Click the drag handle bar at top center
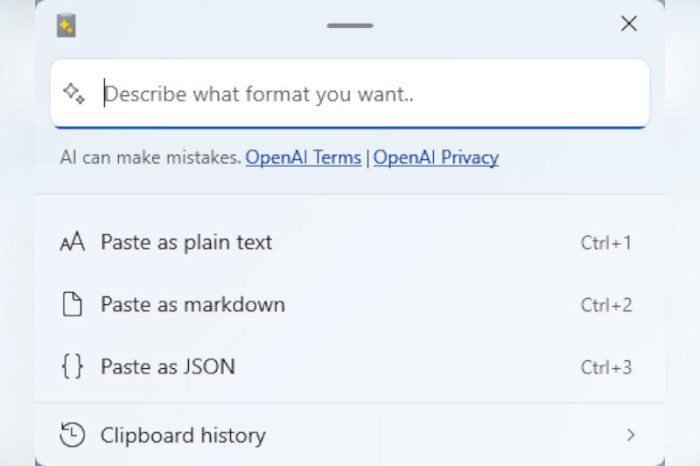Screen dimensions: 700x466 tap(349, 25)
